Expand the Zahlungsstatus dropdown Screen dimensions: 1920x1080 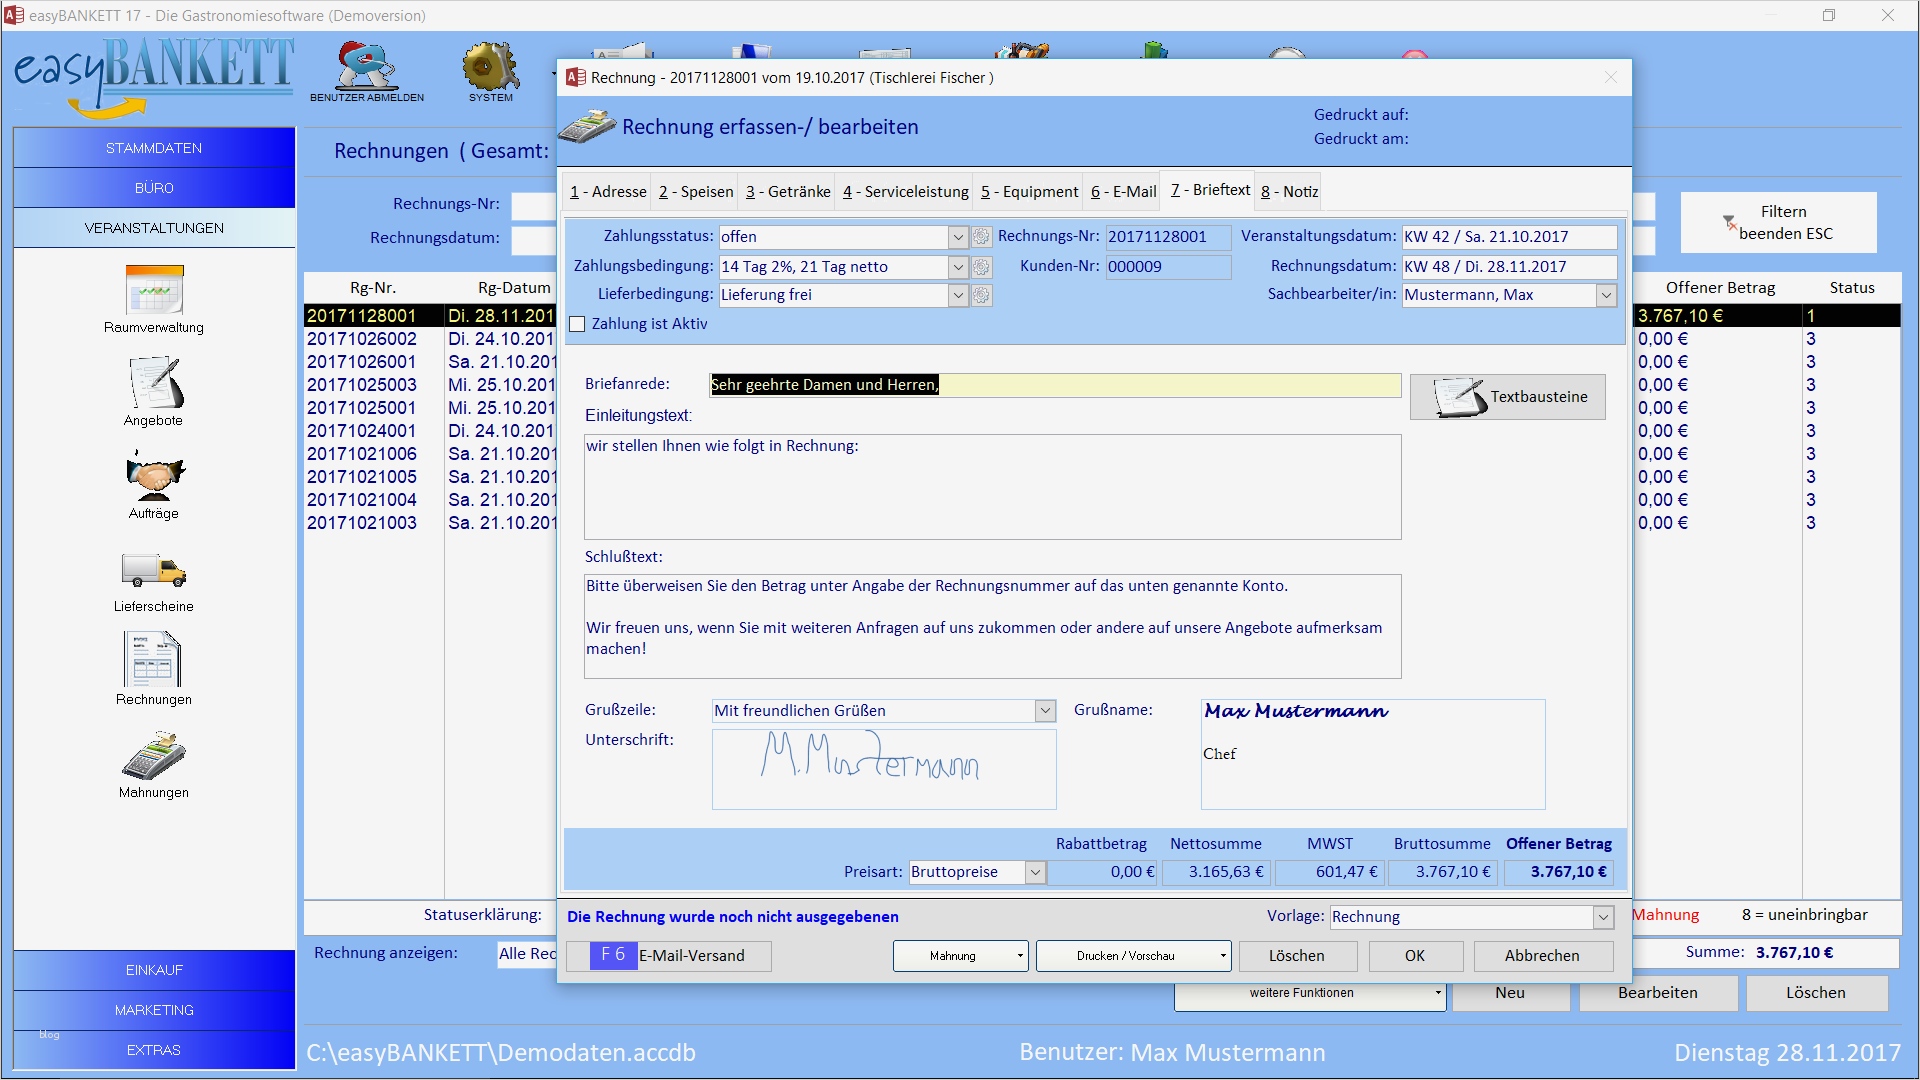tap(958, 237)
